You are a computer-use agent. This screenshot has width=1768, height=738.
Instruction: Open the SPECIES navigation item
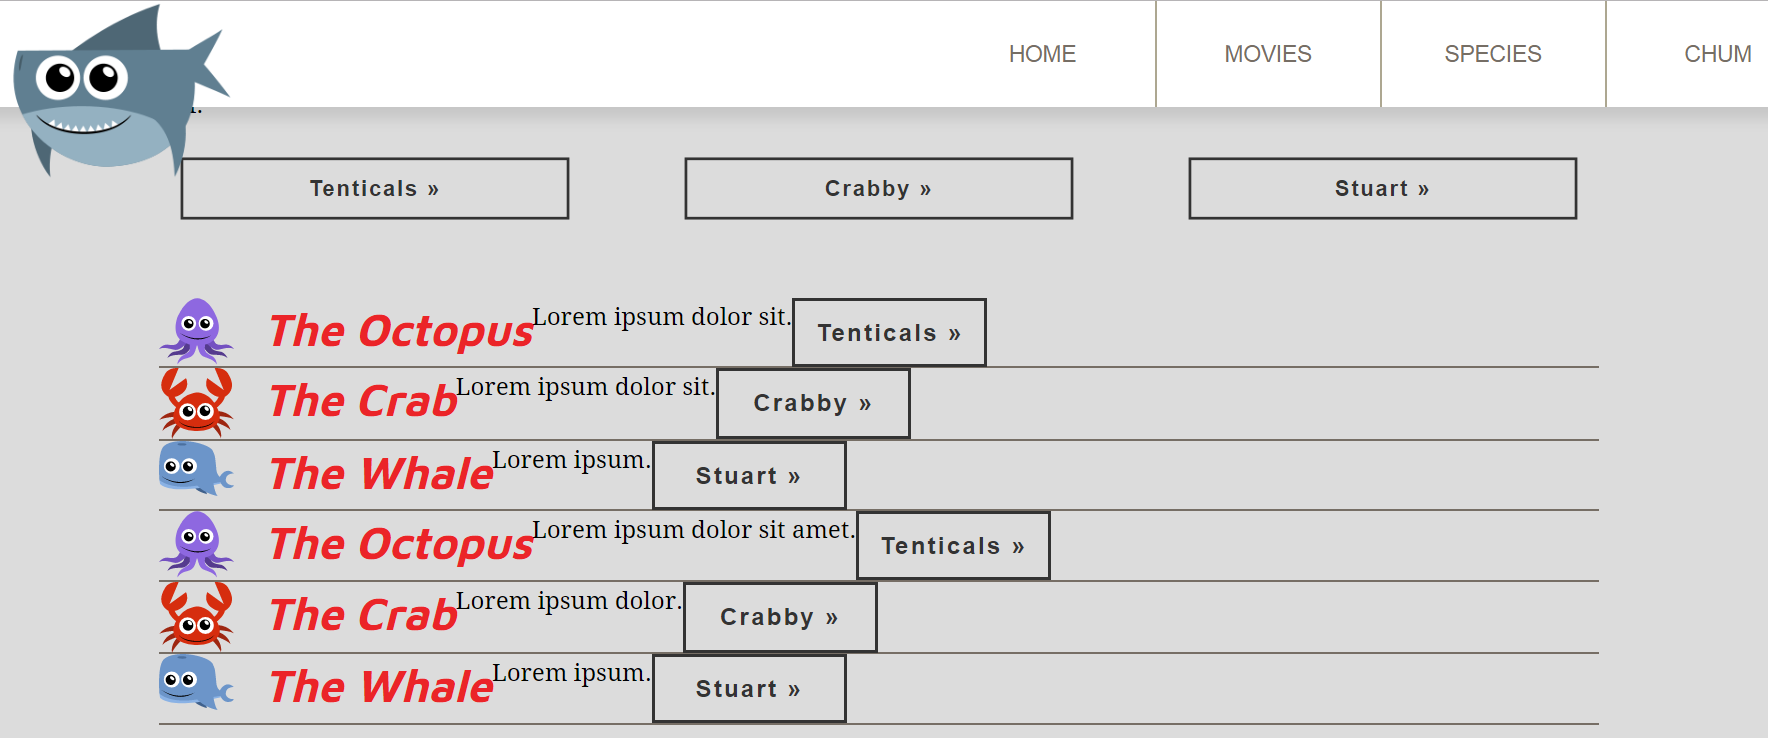[x=1493, y=54]
